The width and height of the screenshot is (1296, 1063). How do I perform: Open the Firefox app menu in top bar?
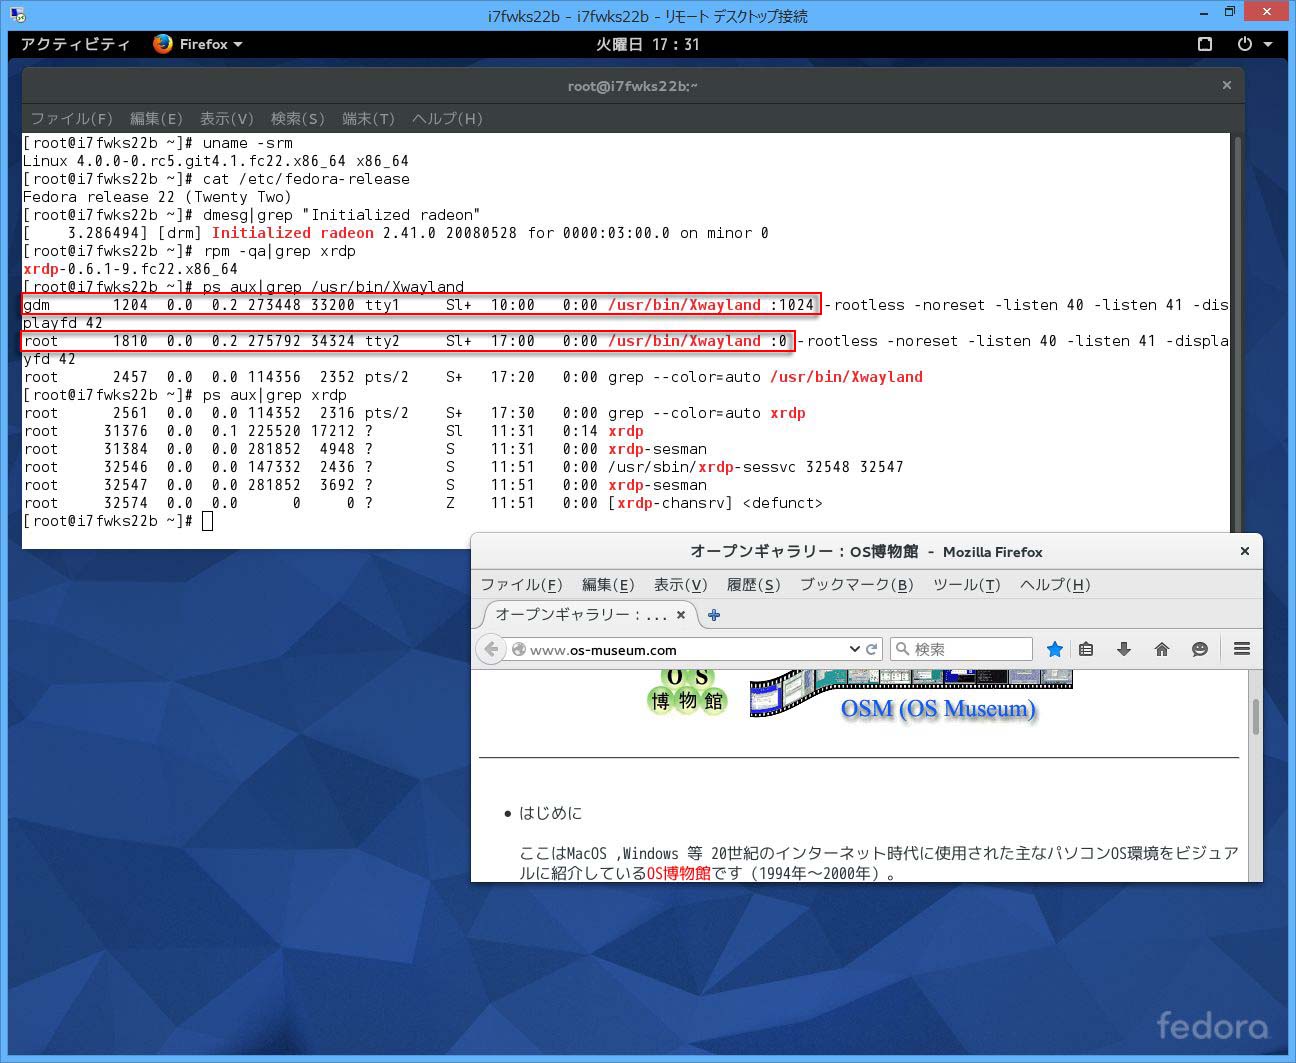(x=197, y=44)
